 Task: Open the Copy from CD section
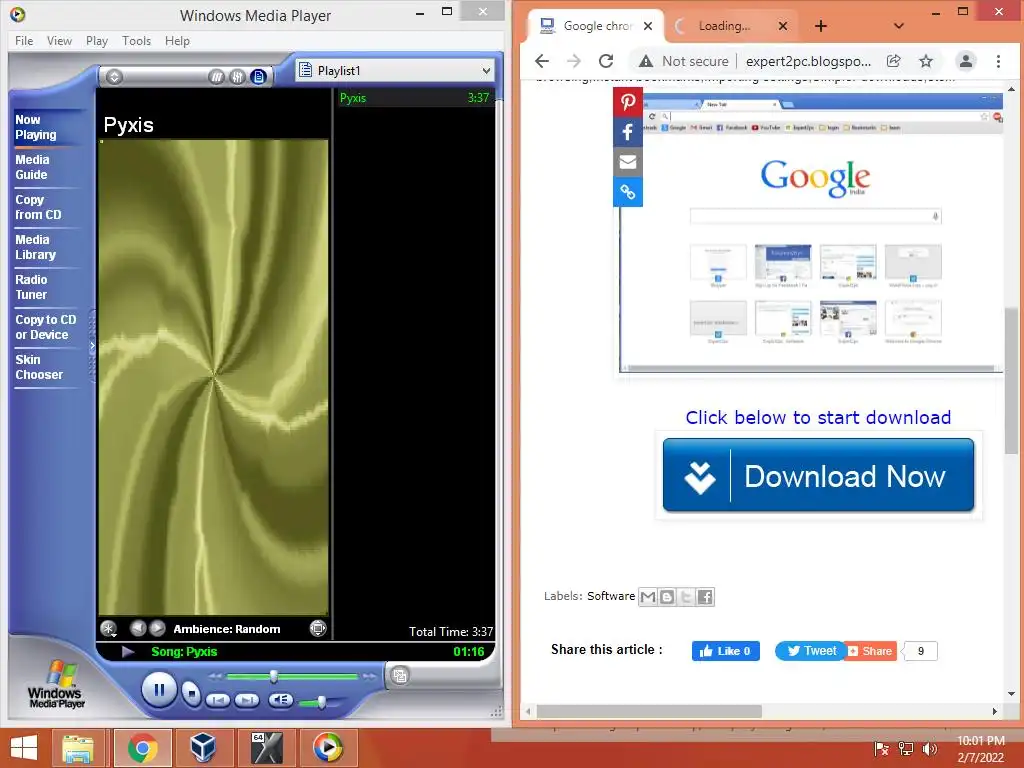38,207
